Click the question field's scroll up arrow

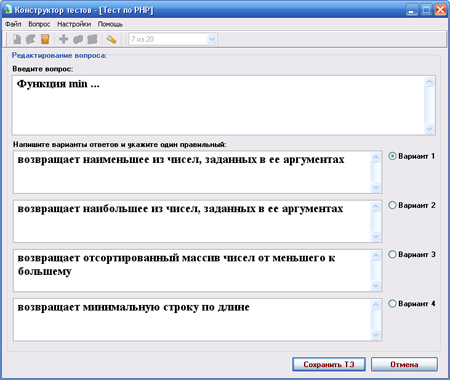coord(430,82)
